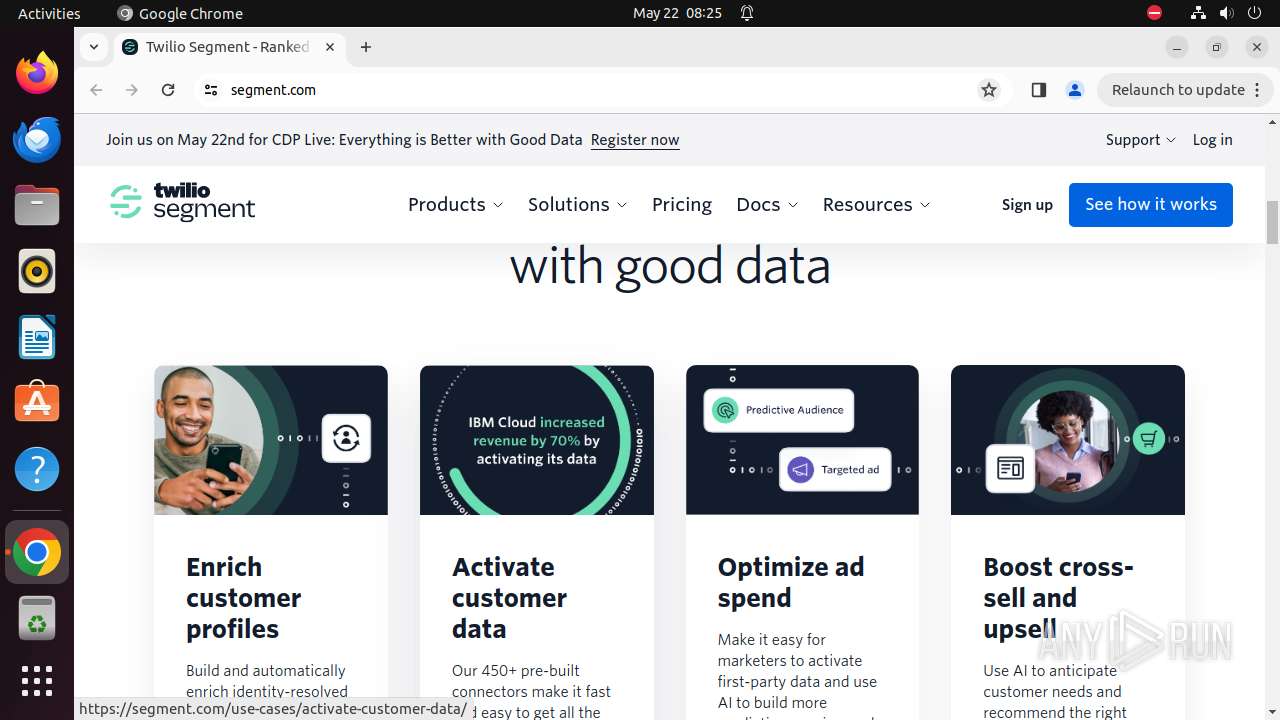Open the Pricing page

[682, 204]
